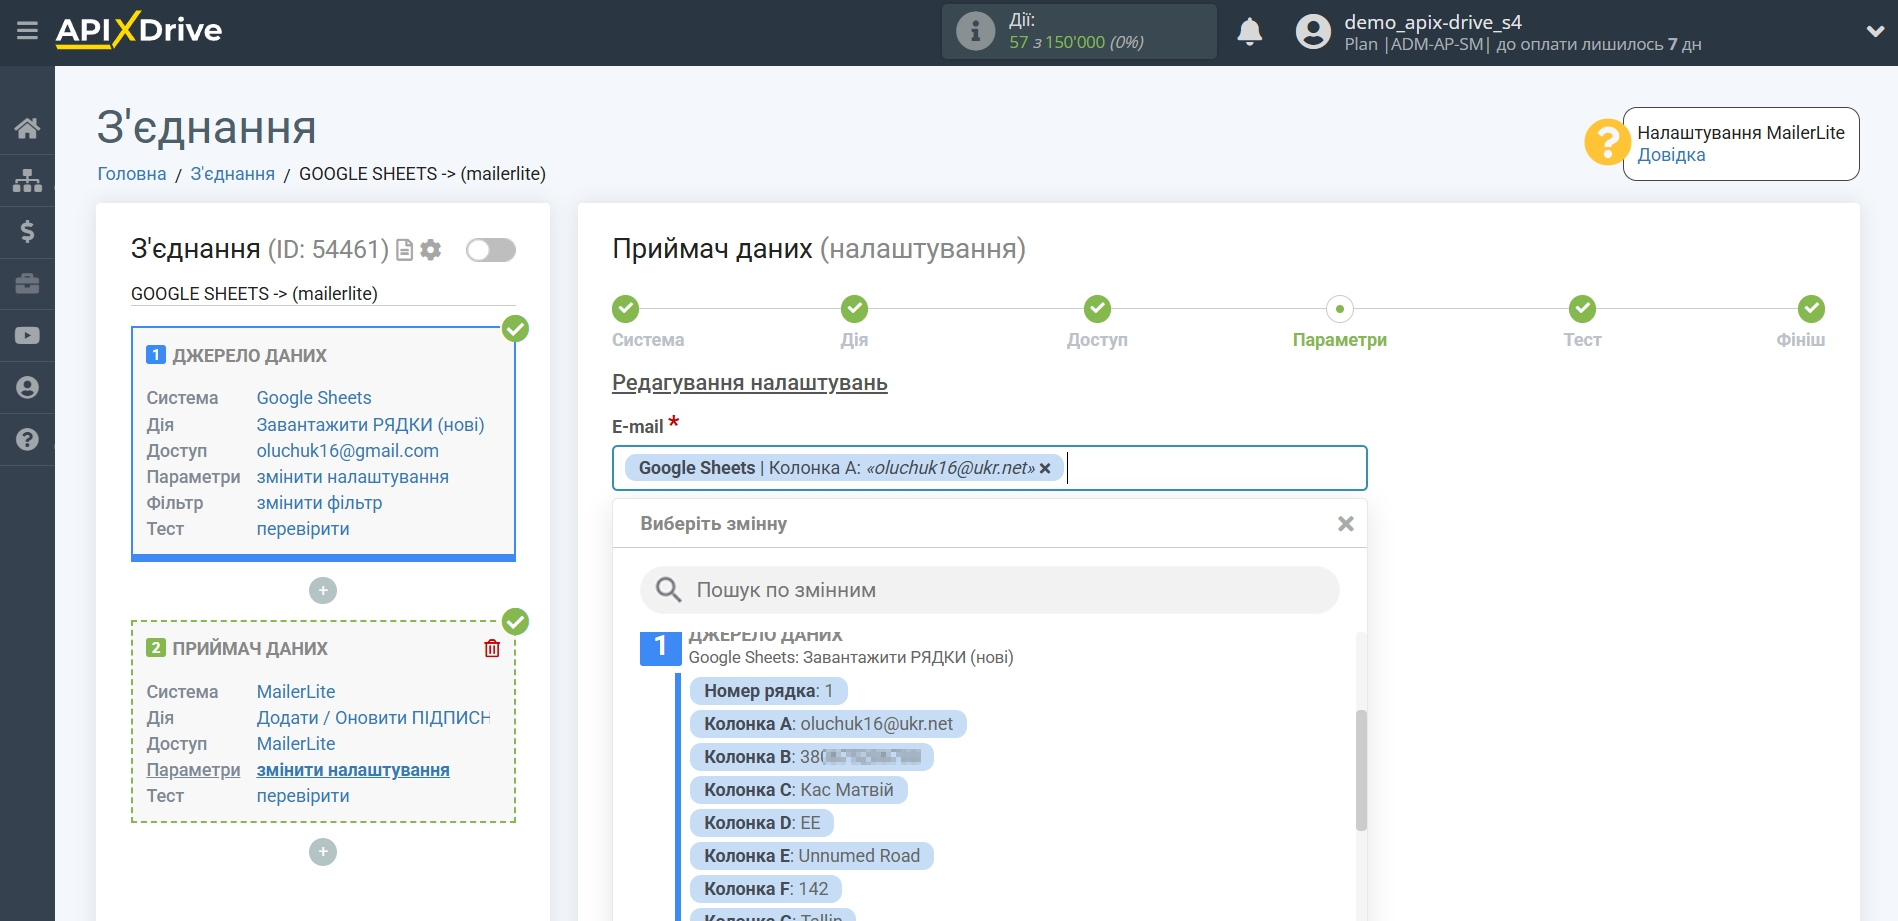Go to Дія step
The image size is (1898, 921).
pos(854,309)
